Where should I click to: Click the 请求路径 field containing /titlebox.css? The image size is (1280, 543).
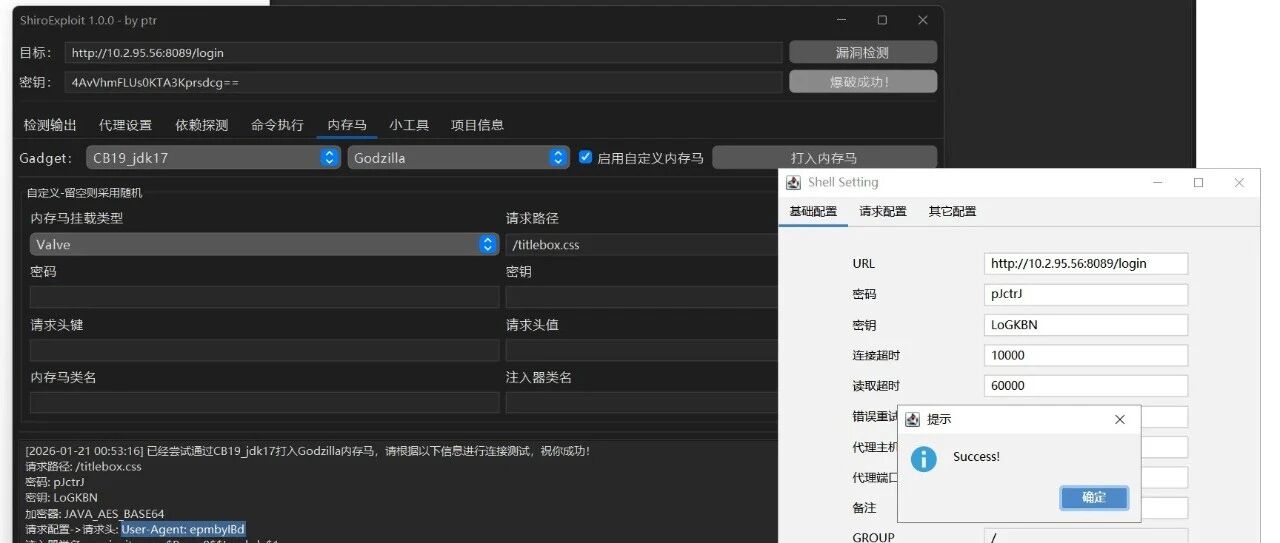coord(642,244)
